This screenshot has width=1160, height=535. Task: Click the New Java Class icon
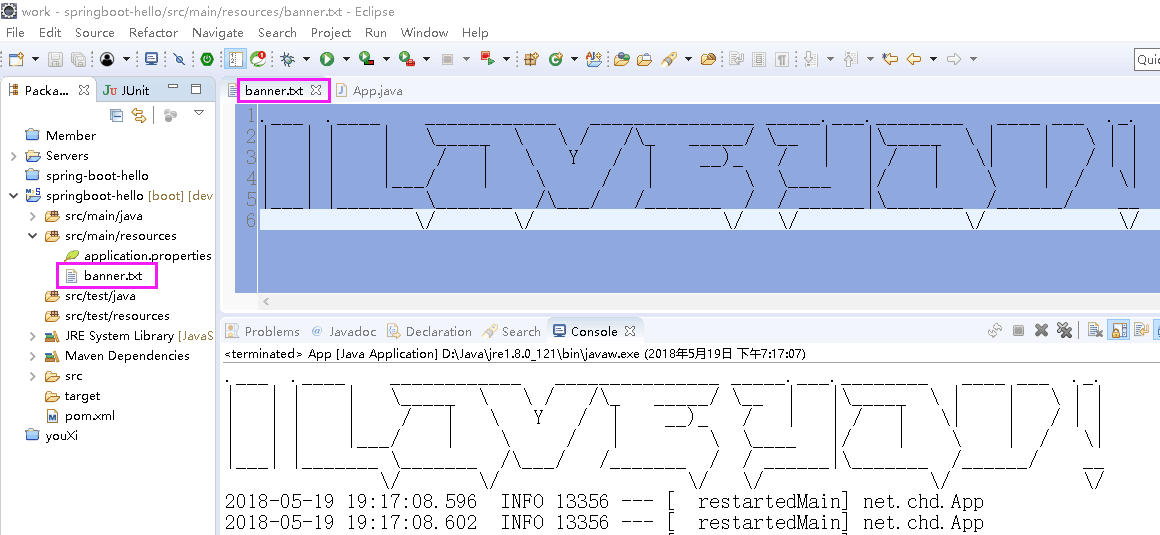[x=556, y=58]
